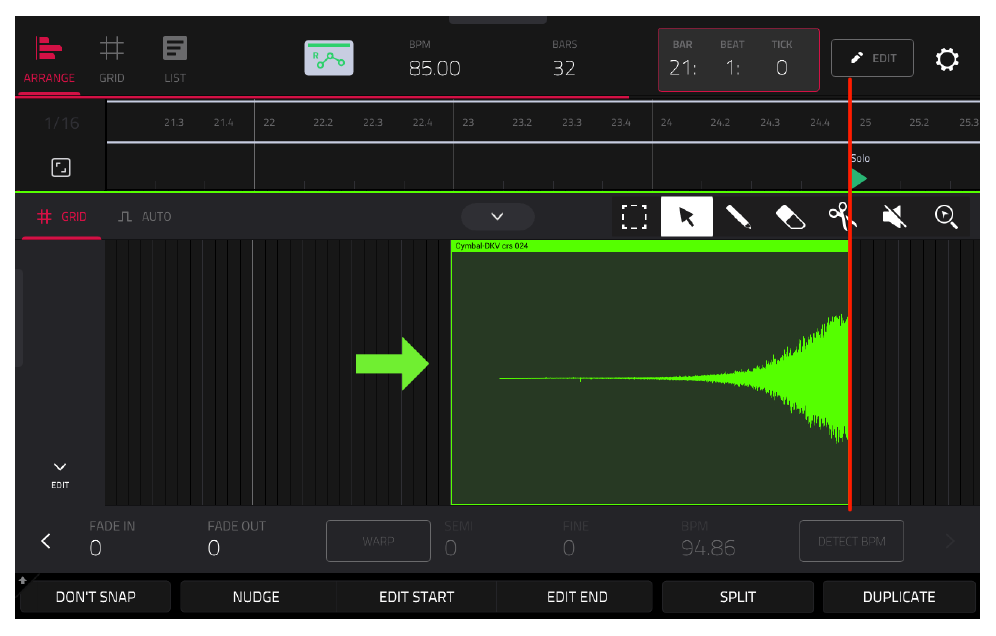This screenshot has width=996, height=636.
Task: Change the 1/16 time division setting
Action: tap(62, 123)
